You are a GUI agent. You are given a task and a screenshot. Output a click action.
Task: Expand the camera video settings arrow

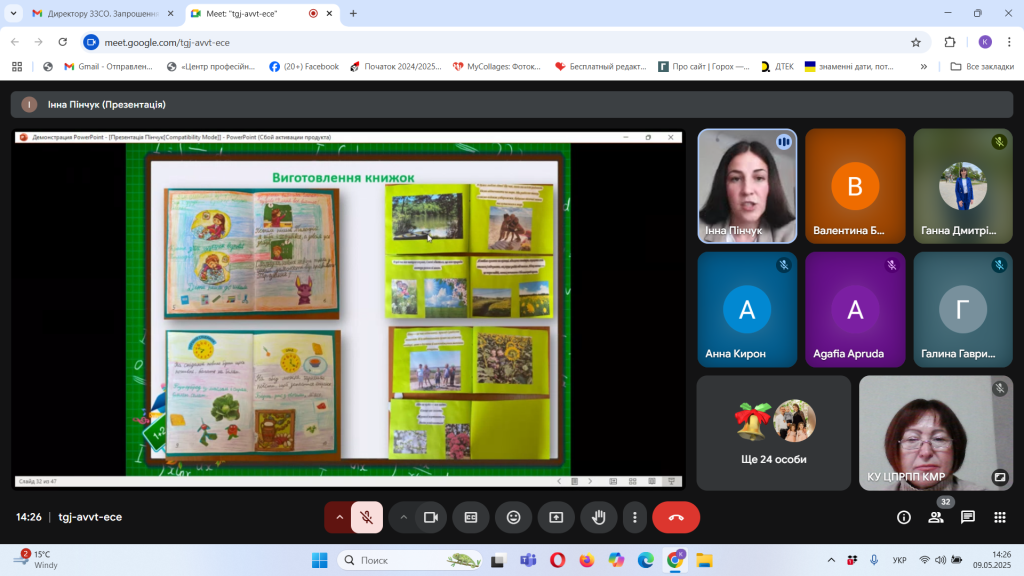tap(404, 517)
